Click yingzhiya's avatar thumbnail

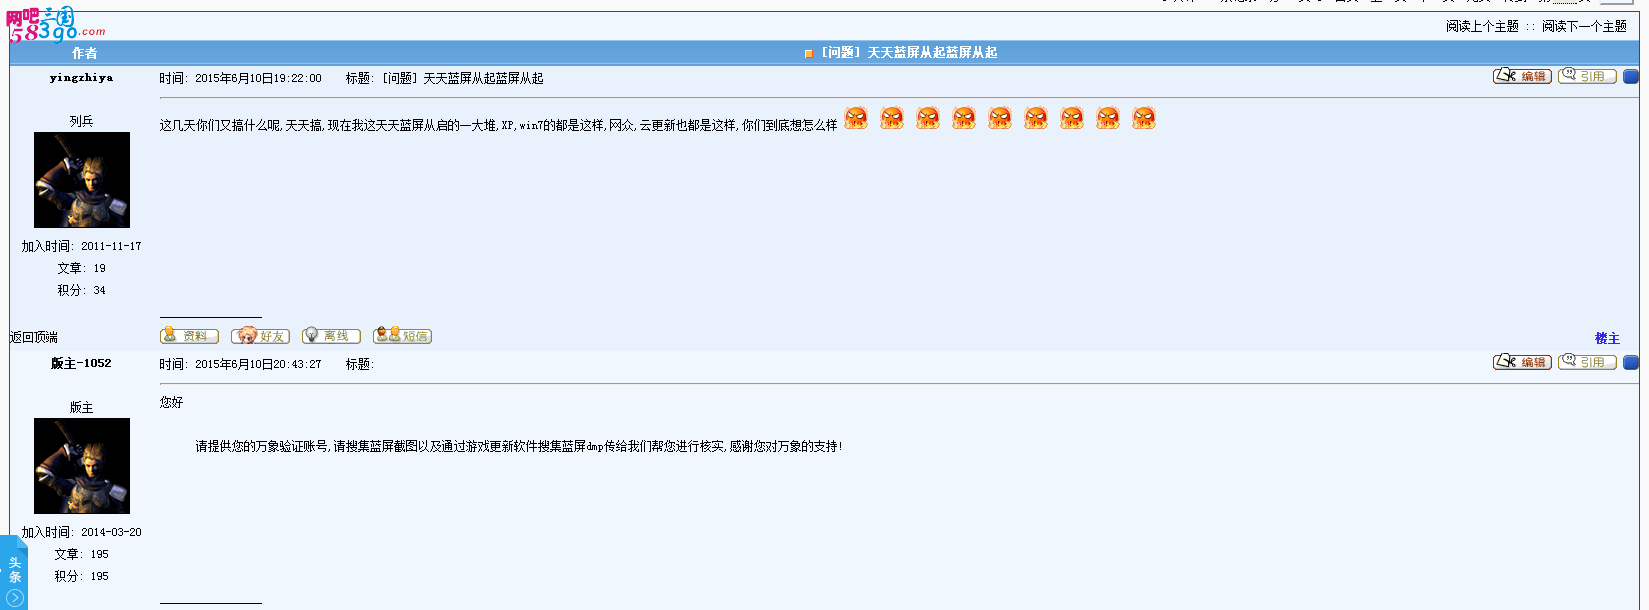82,180
